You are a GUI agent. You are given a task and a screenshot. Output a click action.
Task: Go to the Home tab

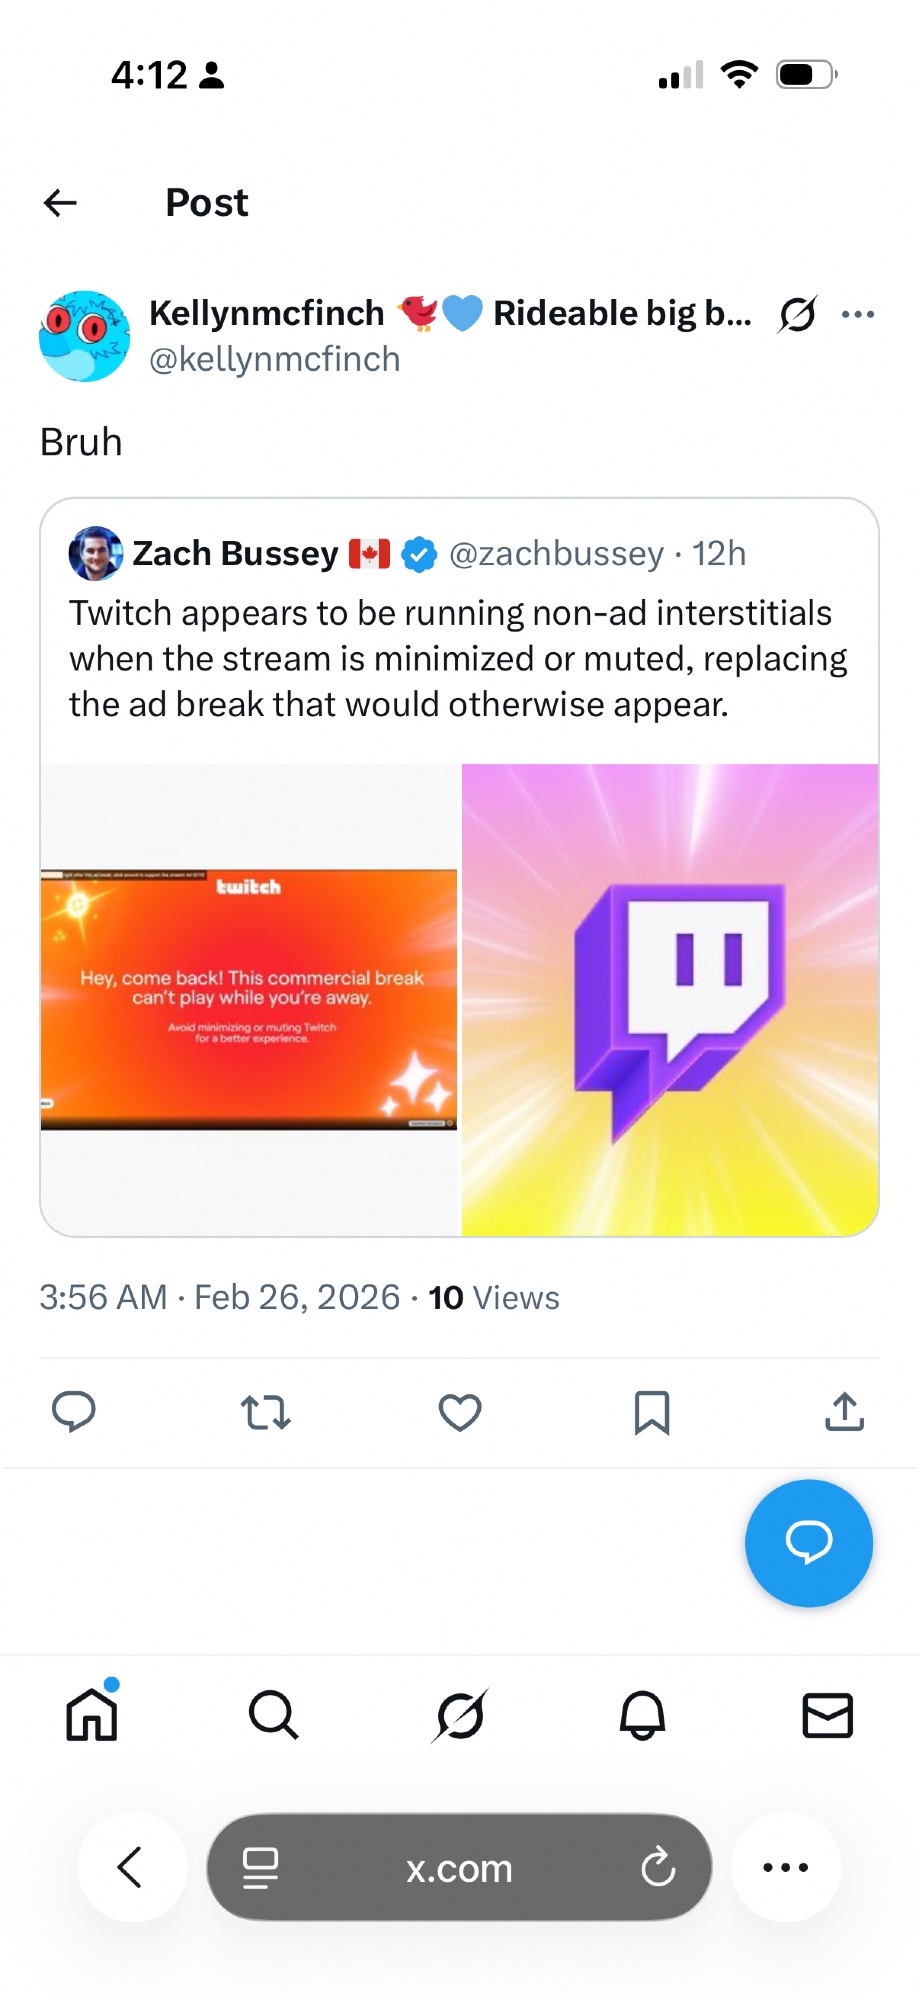click(92, 1715)
